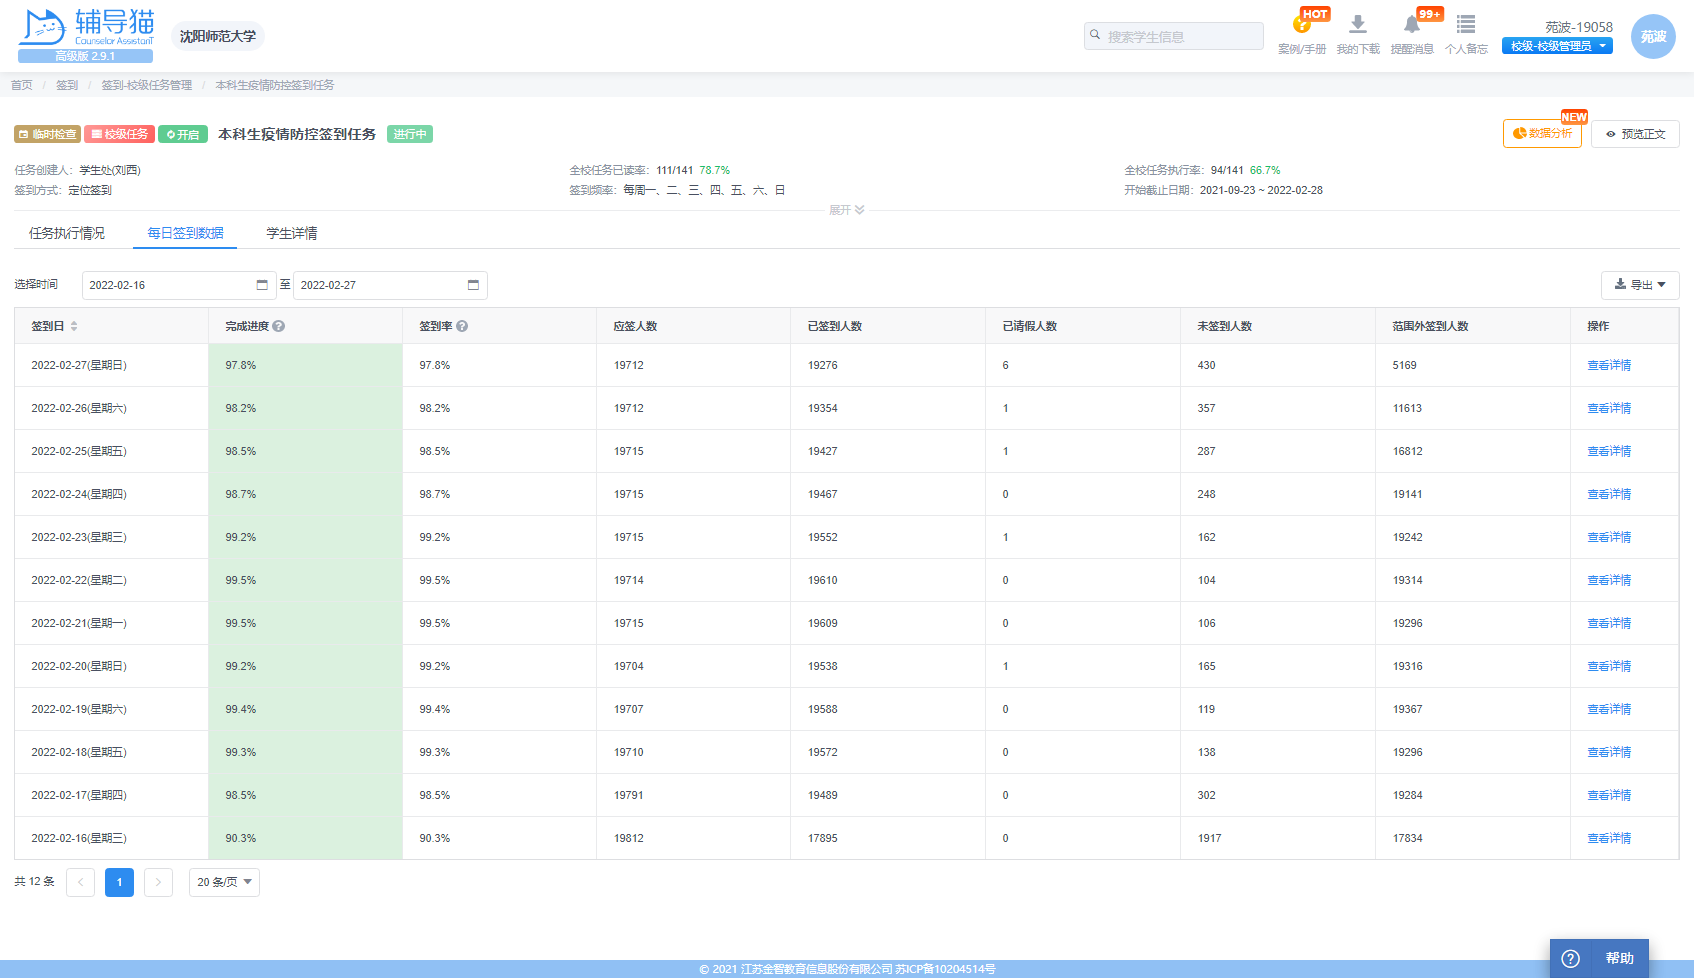Switch to the 学生详情 tab
This screenshot has height=978, width=1694.
(291, 233)
